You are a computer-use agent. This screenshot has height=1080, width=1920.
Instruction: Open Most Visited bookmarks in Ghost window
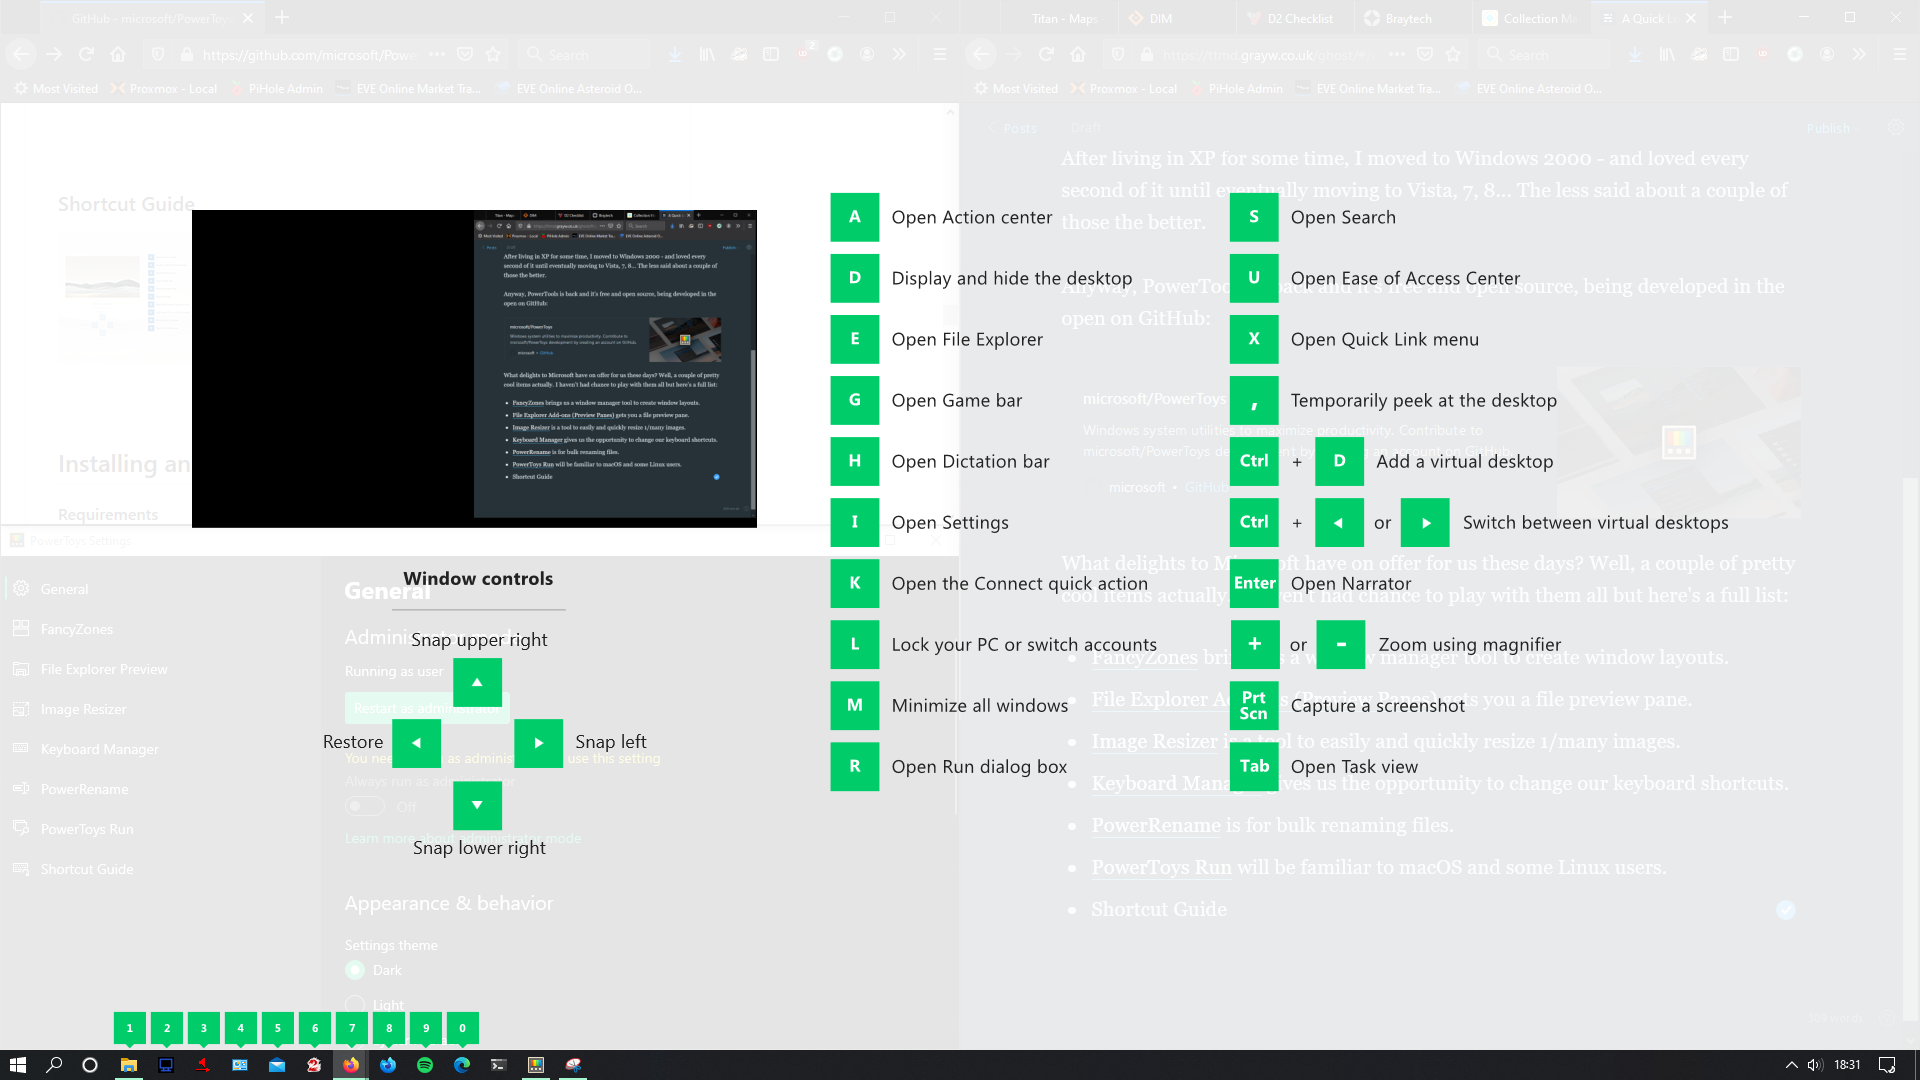coord(1016,88)
